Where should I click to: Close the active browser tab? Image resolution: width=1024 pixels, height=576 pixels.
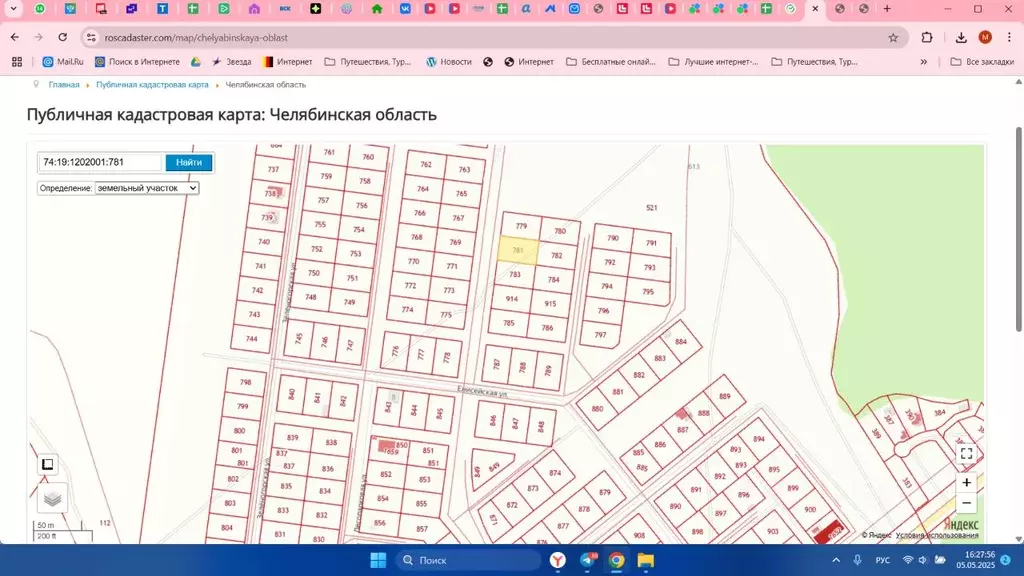[815, 8]
